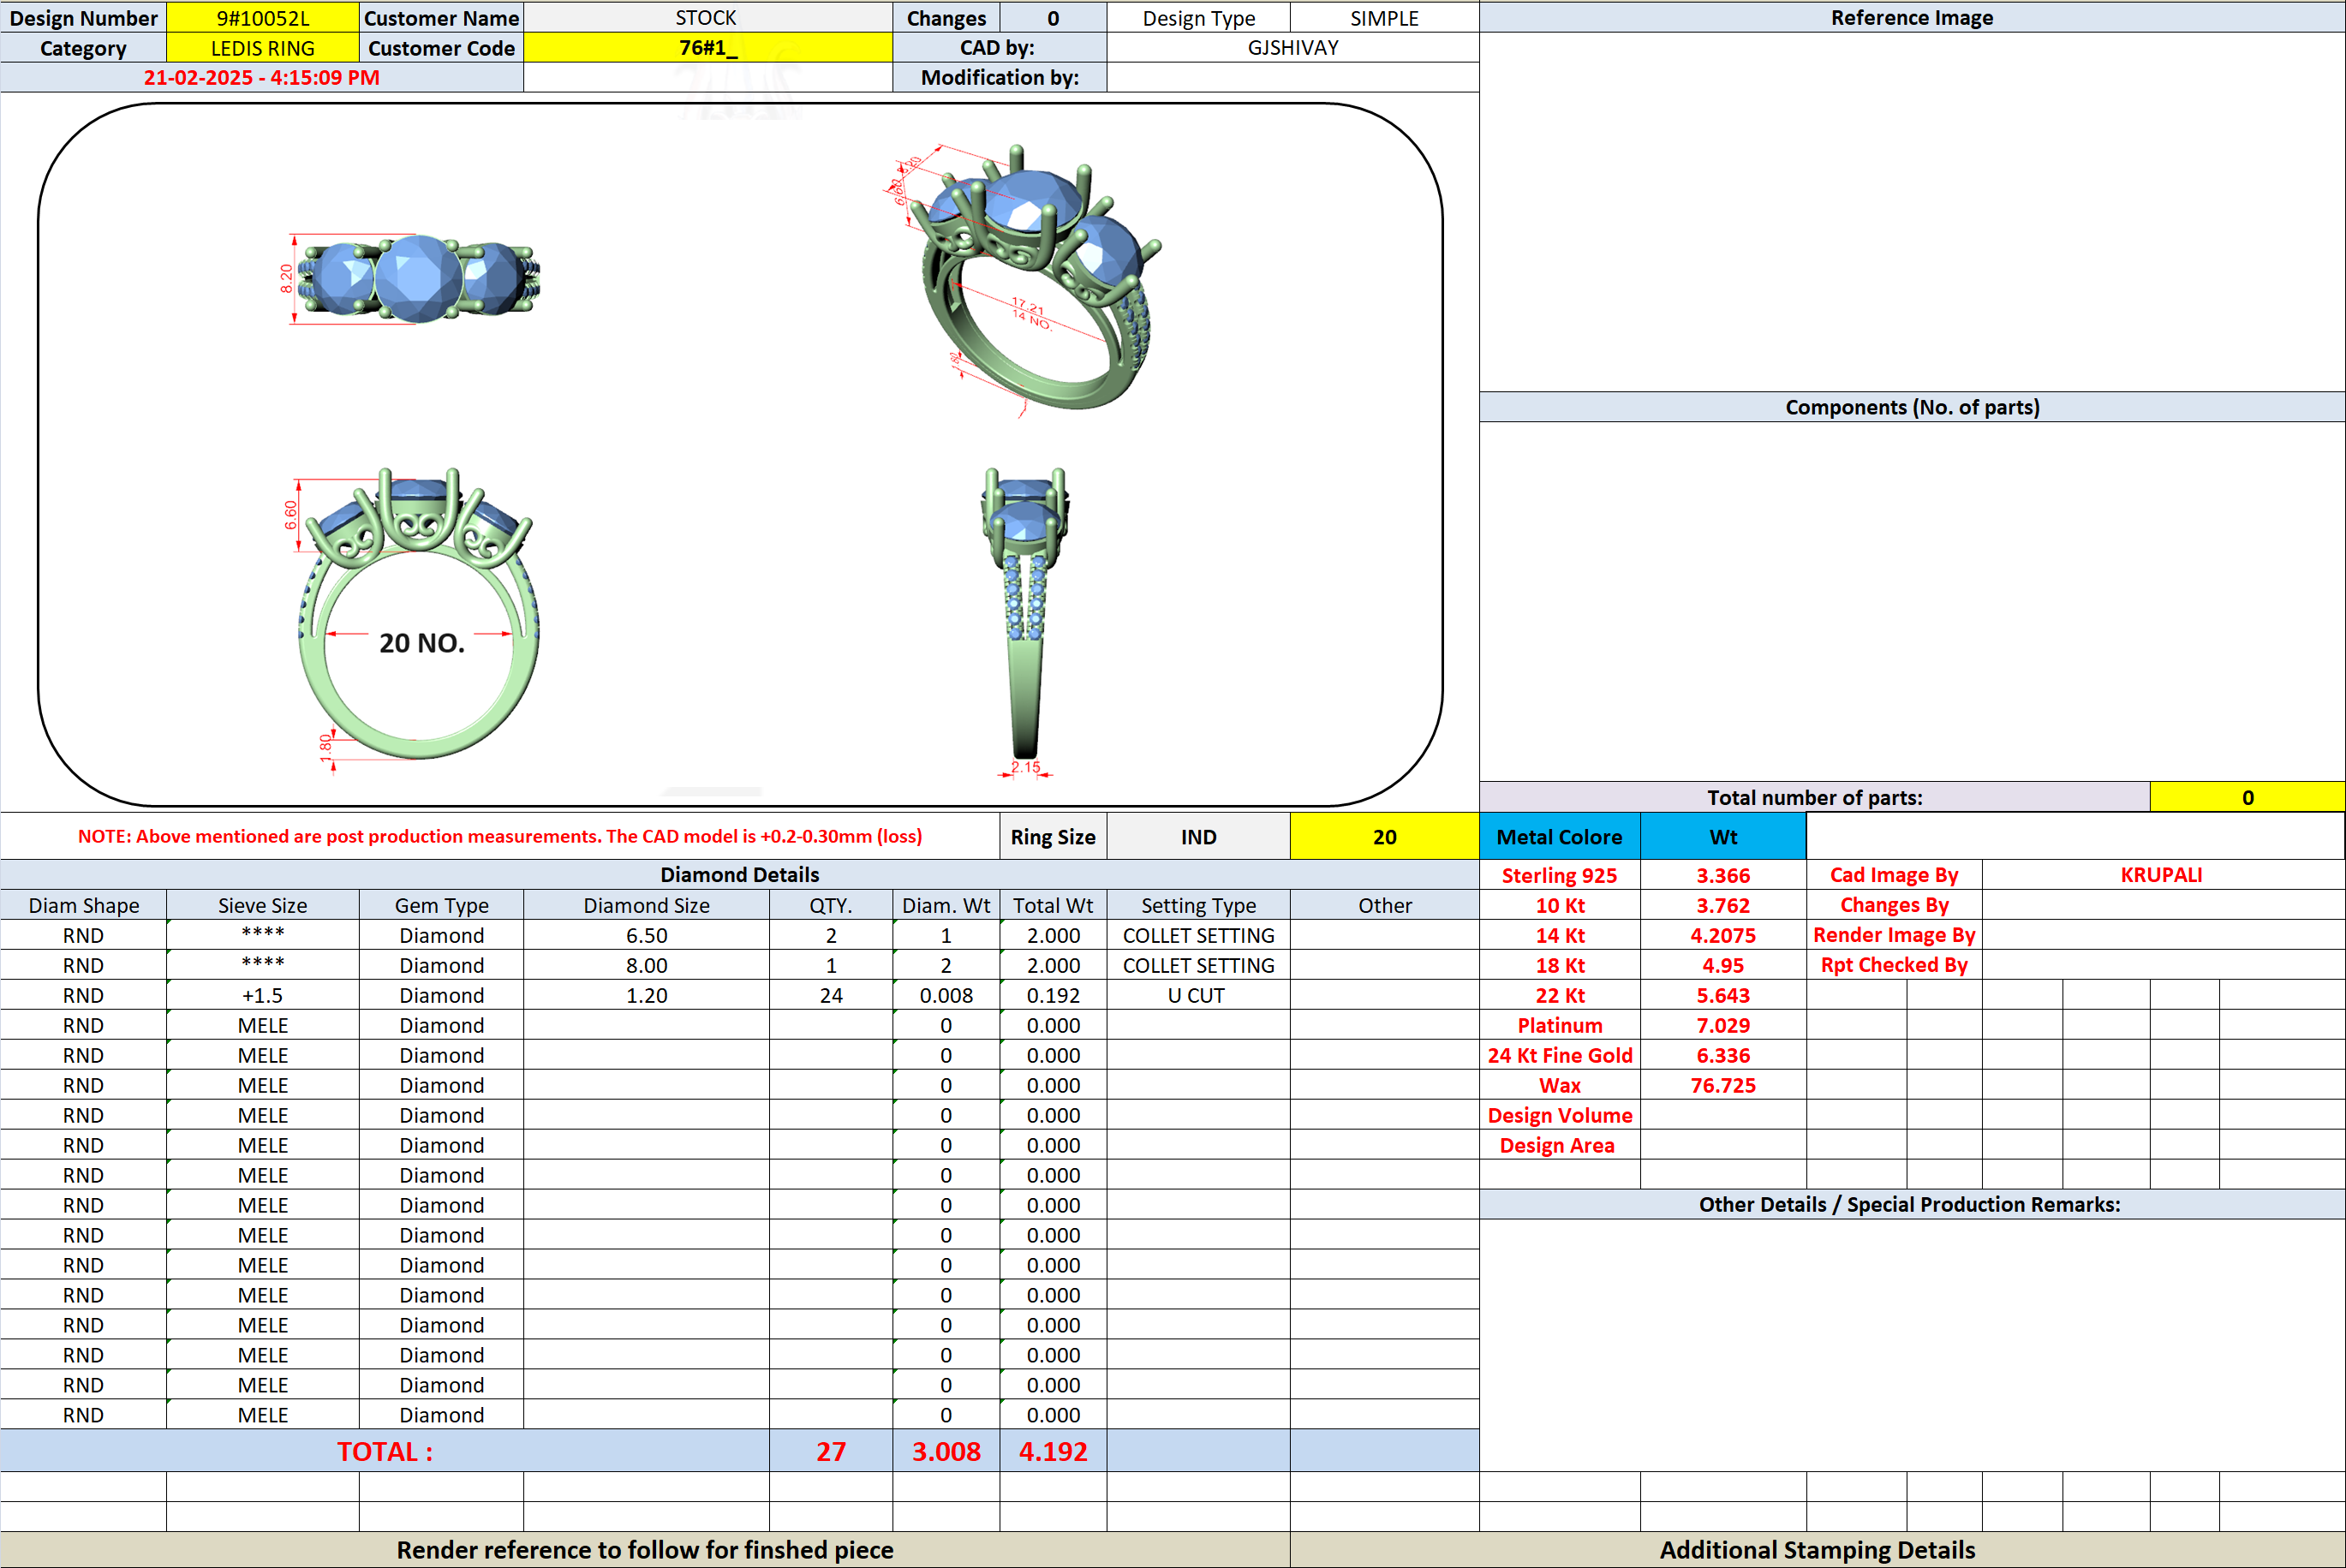Open the top-view ring thumbnail with 8.20 dimension
2346x1568 pixels.
(410, 280)
